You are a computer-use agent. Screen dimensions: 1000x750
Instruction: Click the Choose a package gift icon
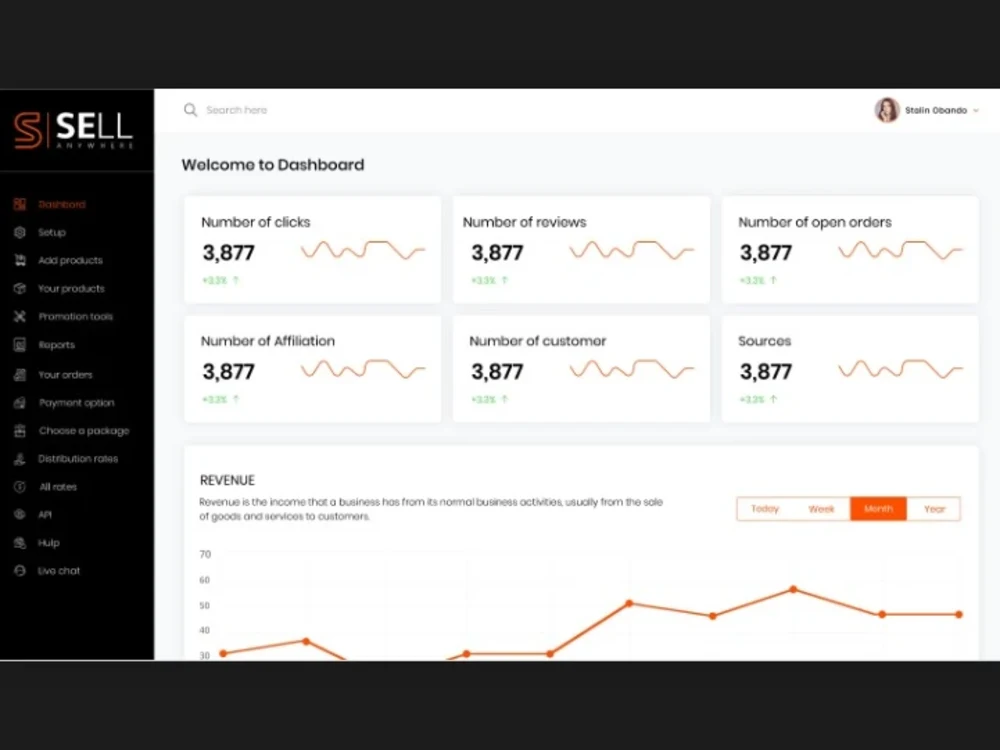coord(20,430)
